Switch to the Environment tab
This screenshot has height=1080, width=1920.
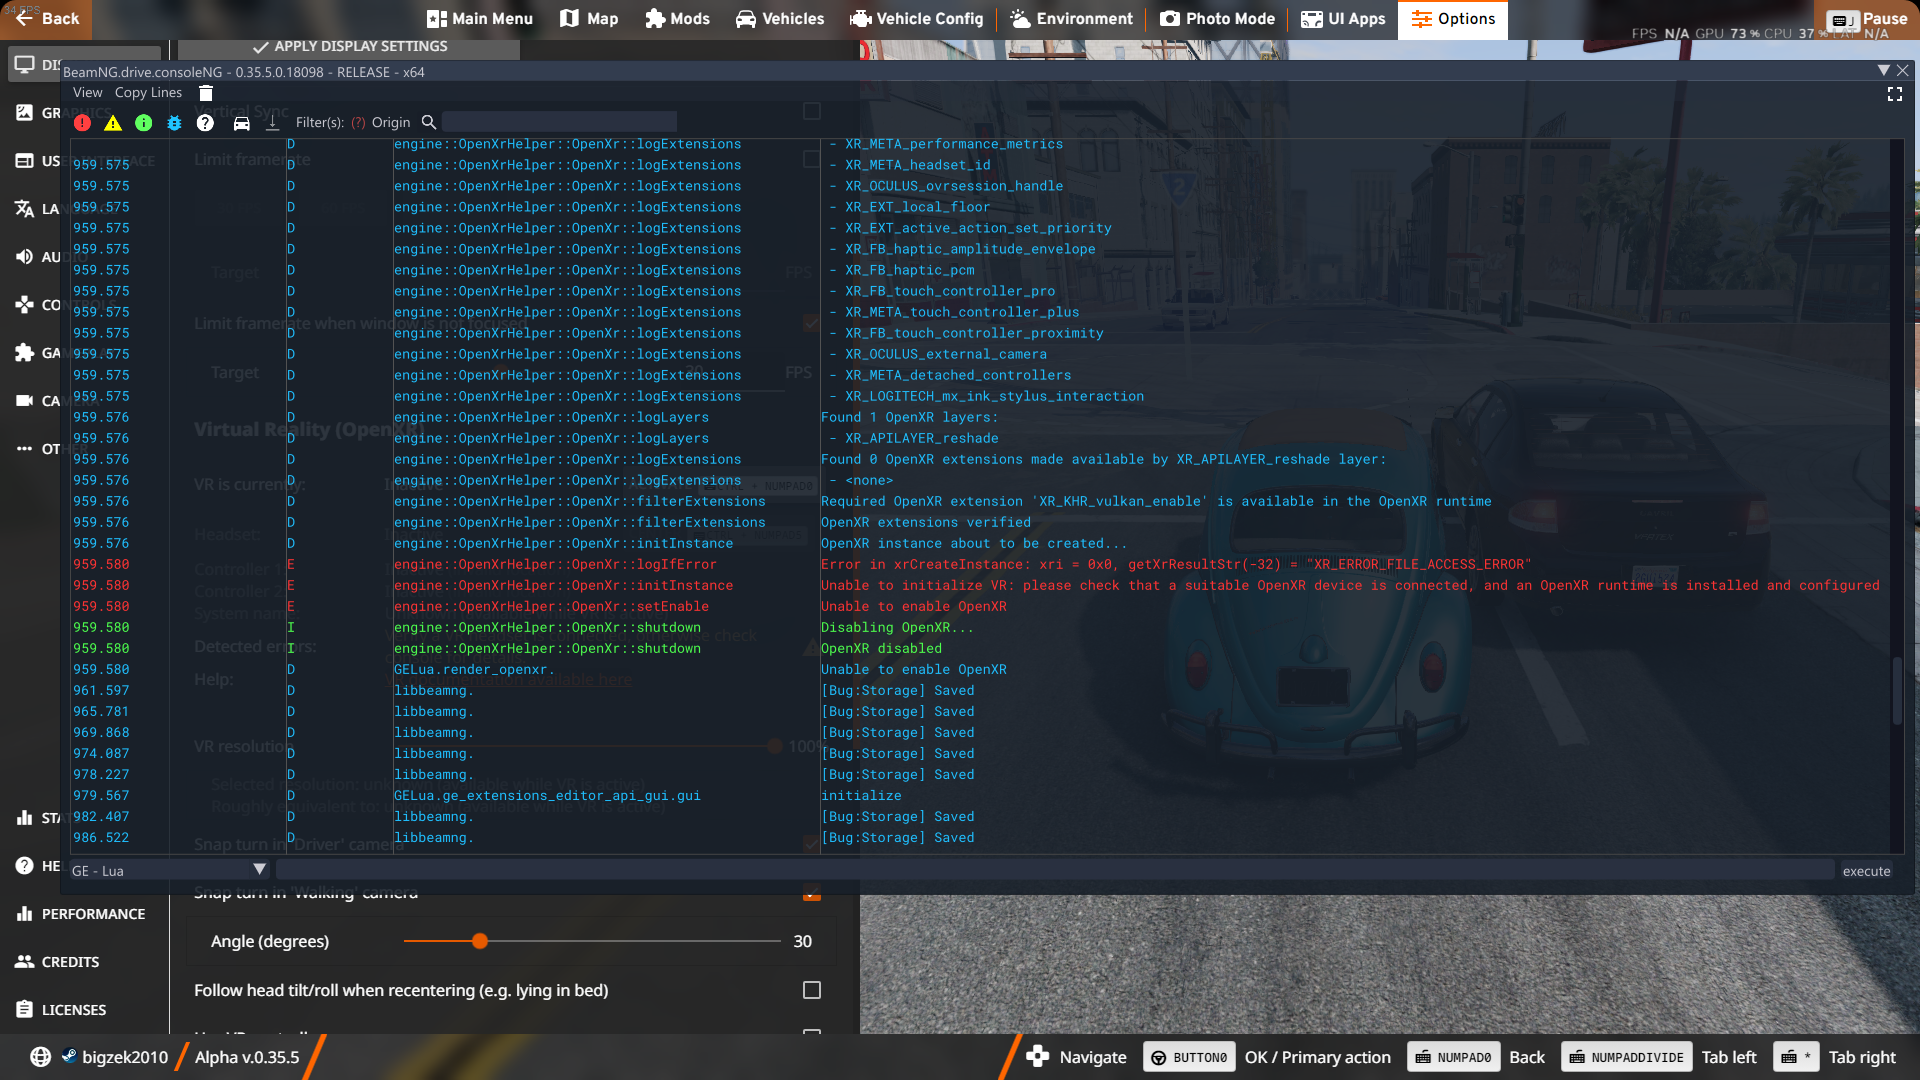point(1071,19)
